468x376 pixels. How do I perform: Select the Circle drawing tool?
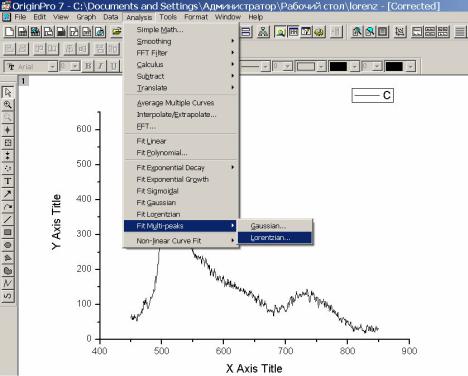[x=8, y=245]
